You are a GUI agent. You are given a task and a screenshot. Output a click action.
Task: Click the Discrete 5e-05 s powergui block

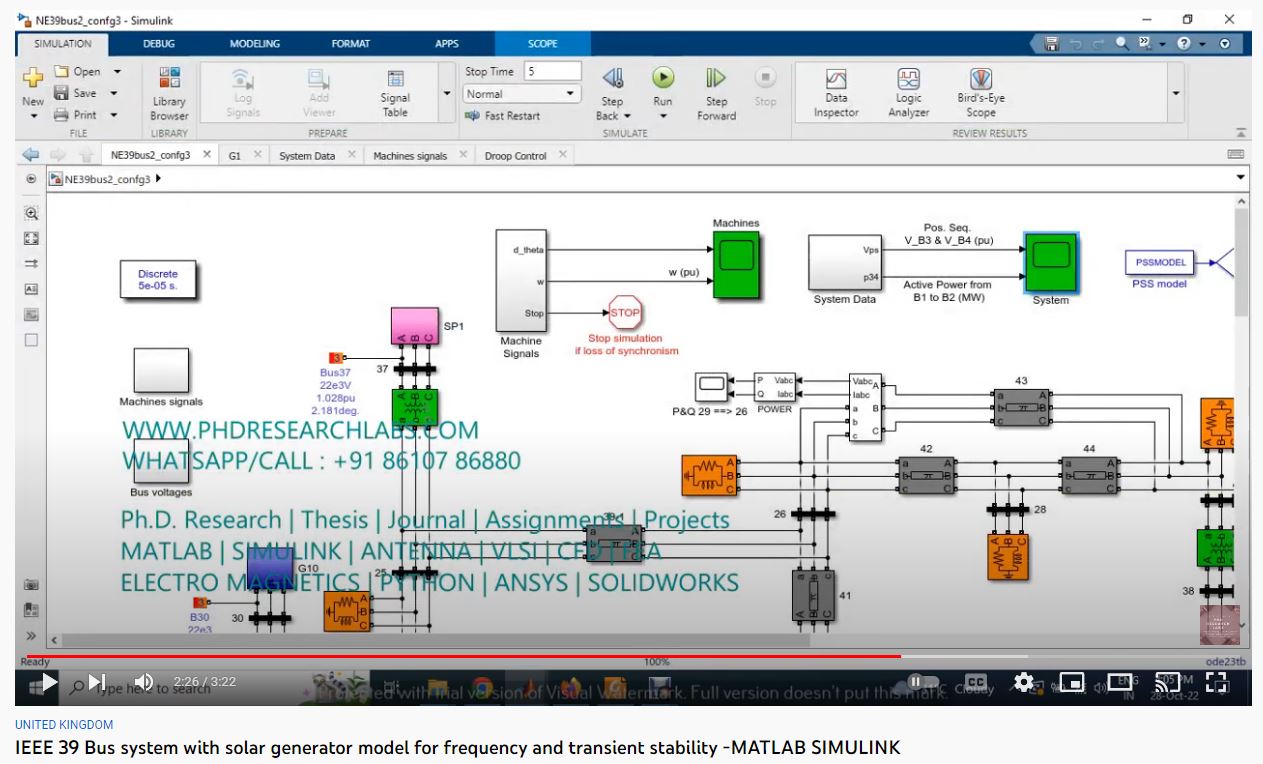[158, 280]
